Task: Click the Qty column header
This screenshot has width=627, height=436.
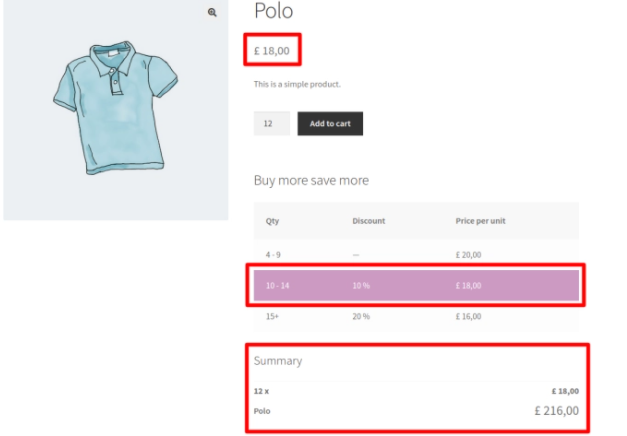Action: (x=272, y=221)
